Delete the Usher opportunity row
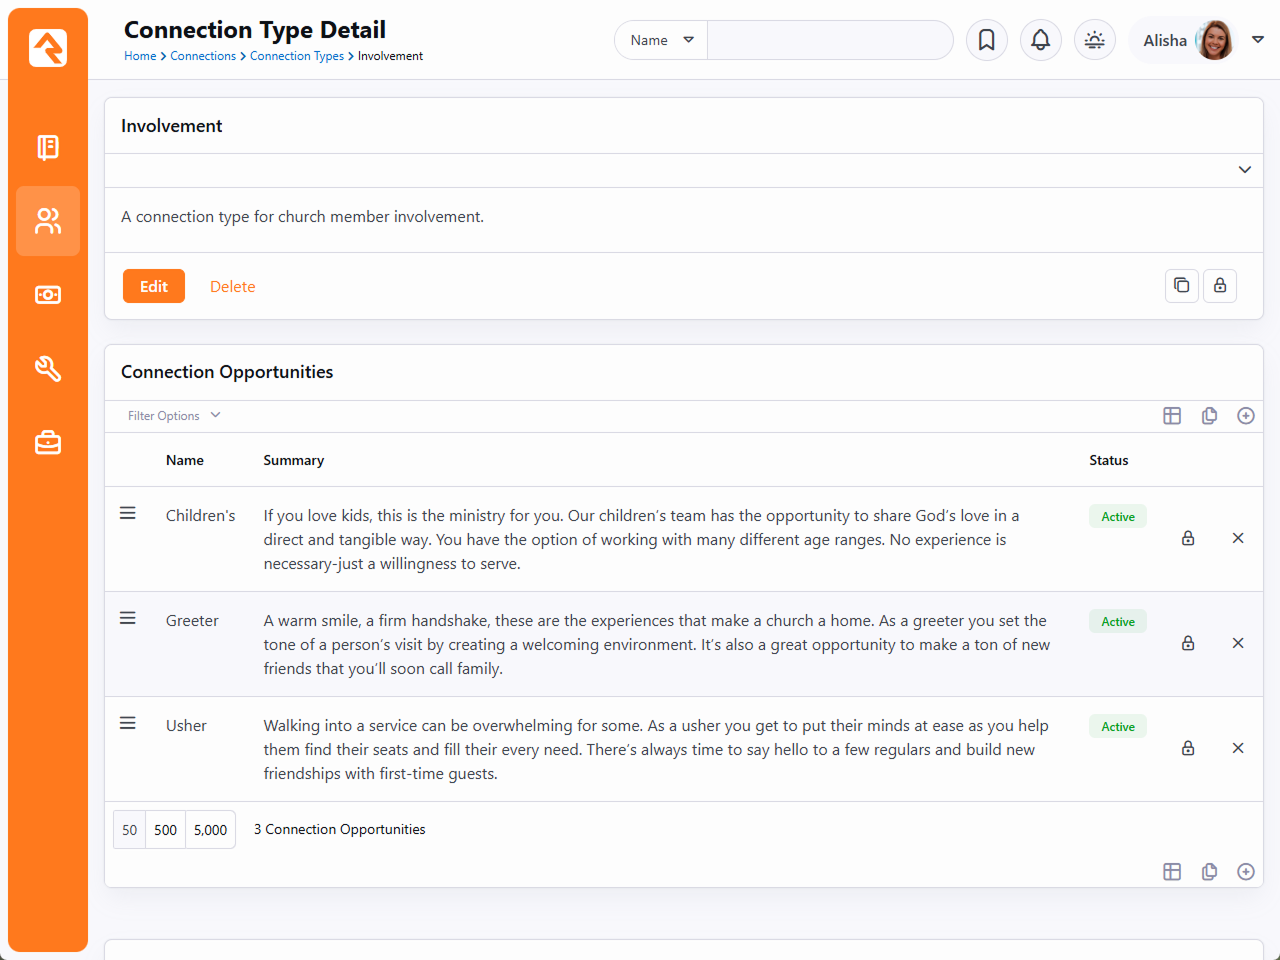 tap(1237, 748)
